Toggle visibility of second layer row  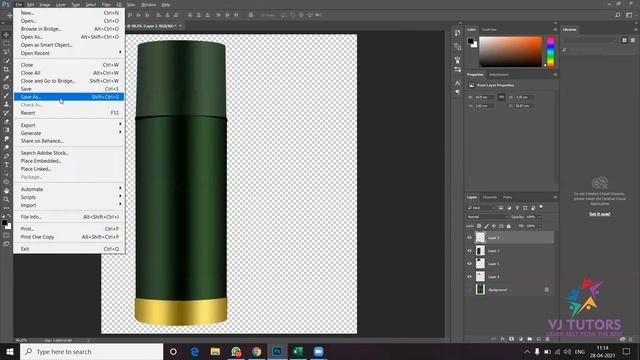pyautogui.click(x=469, y=251)
